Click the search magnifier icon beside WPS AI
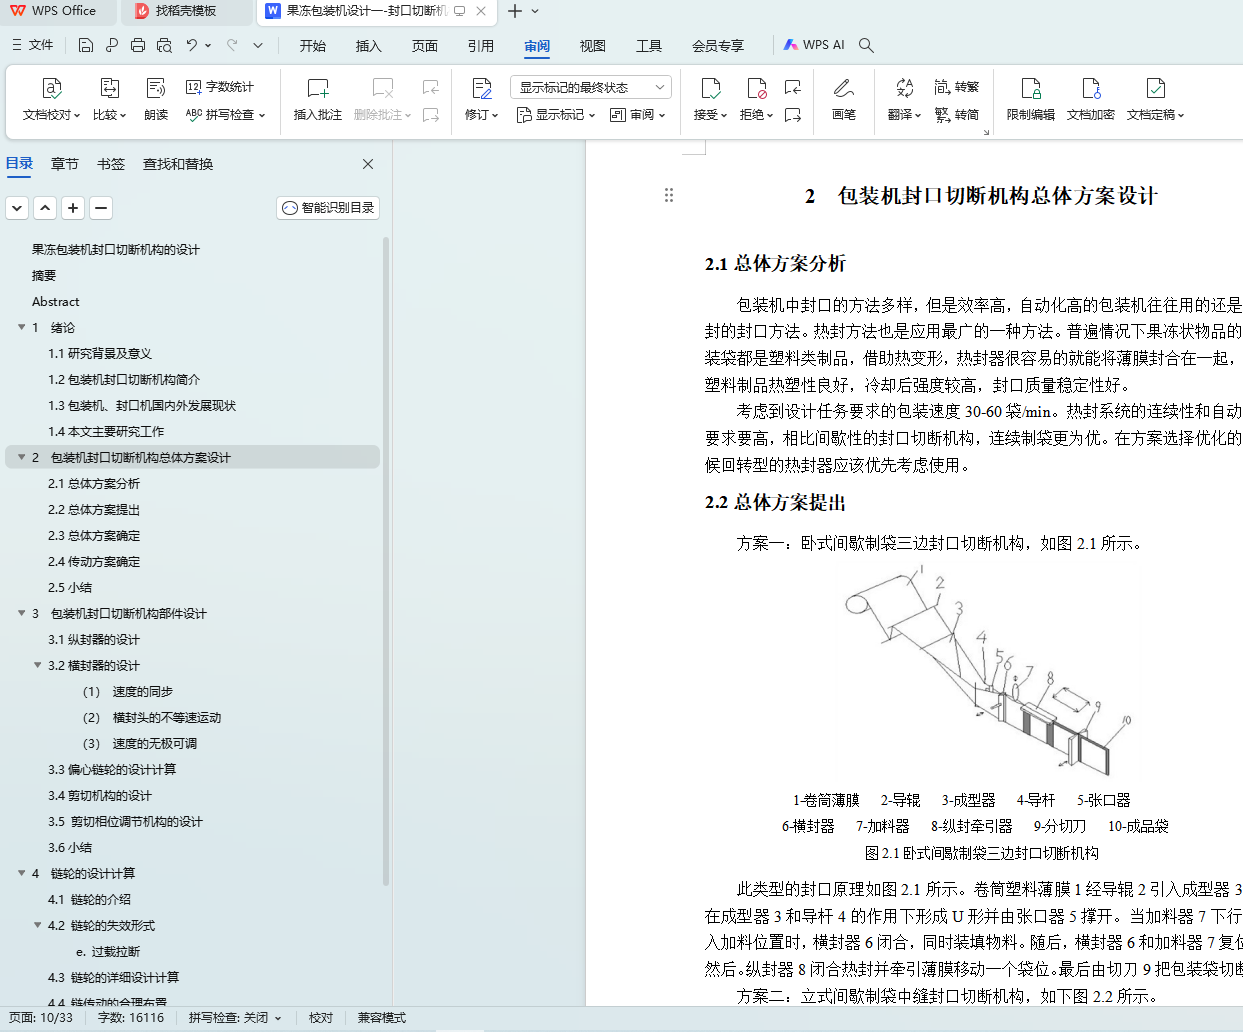The height and width of the screenshot is (1032, 1243). point(867,45)
